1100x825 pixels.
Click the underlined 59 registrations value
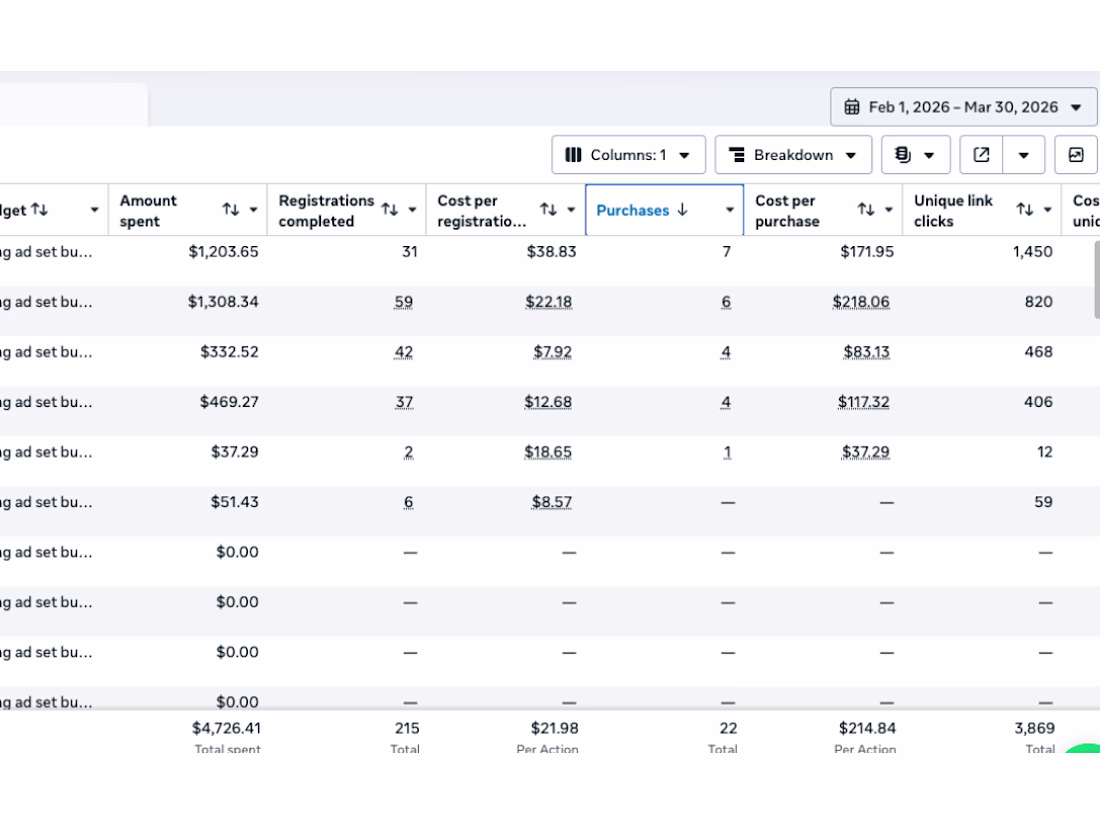[404, 302]
